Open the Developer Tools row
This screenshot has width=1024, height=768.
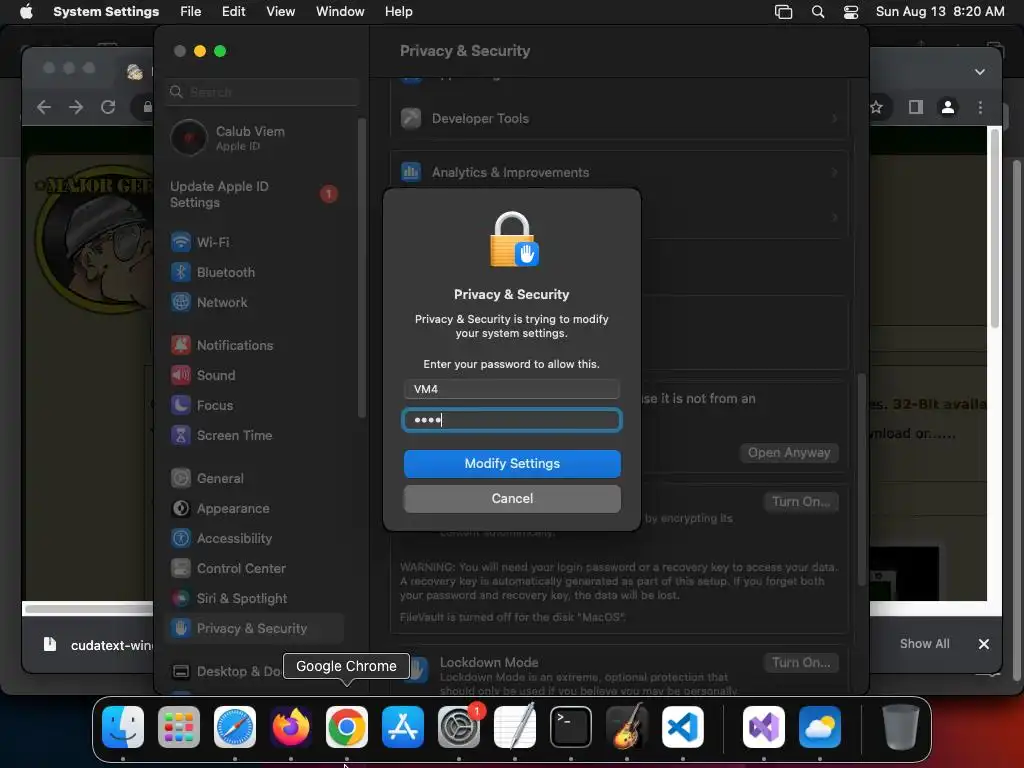click(x=619, y=119)
